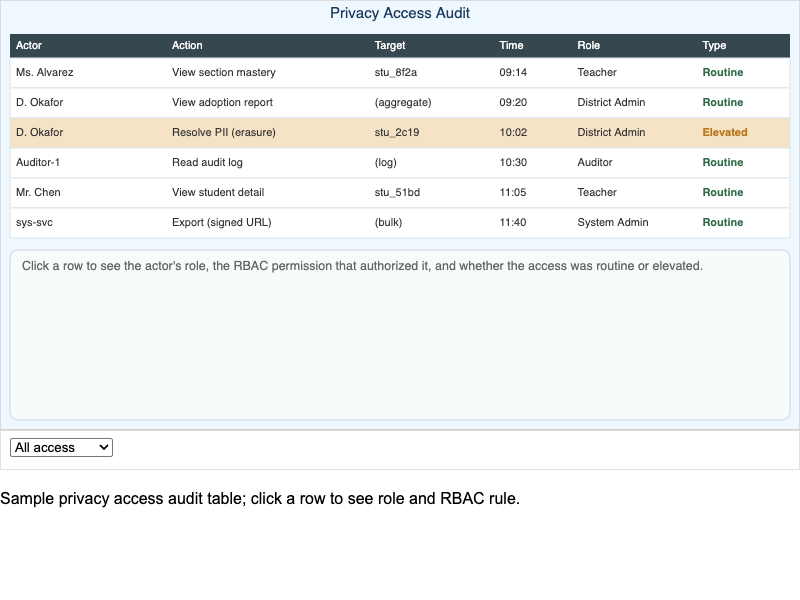Click Teacher role in Mr. Chen row
The height and width of the screenshot is (600, 800).
point(596,192)
